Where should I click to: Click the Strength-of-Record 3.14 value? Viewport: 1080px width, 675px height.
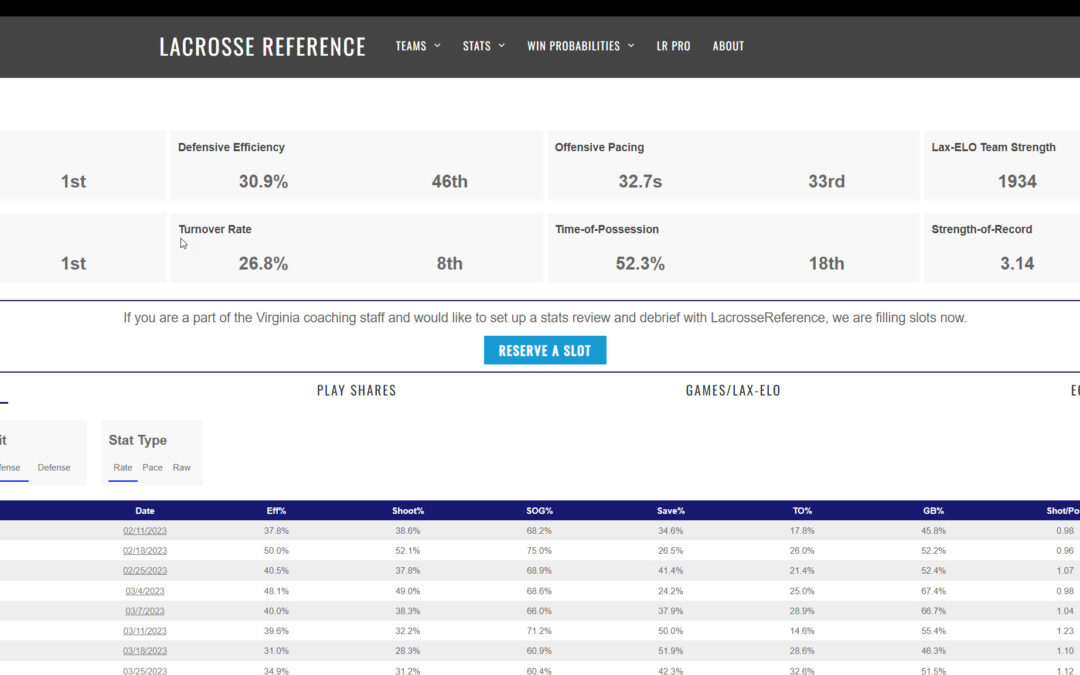pos(1017,263)
